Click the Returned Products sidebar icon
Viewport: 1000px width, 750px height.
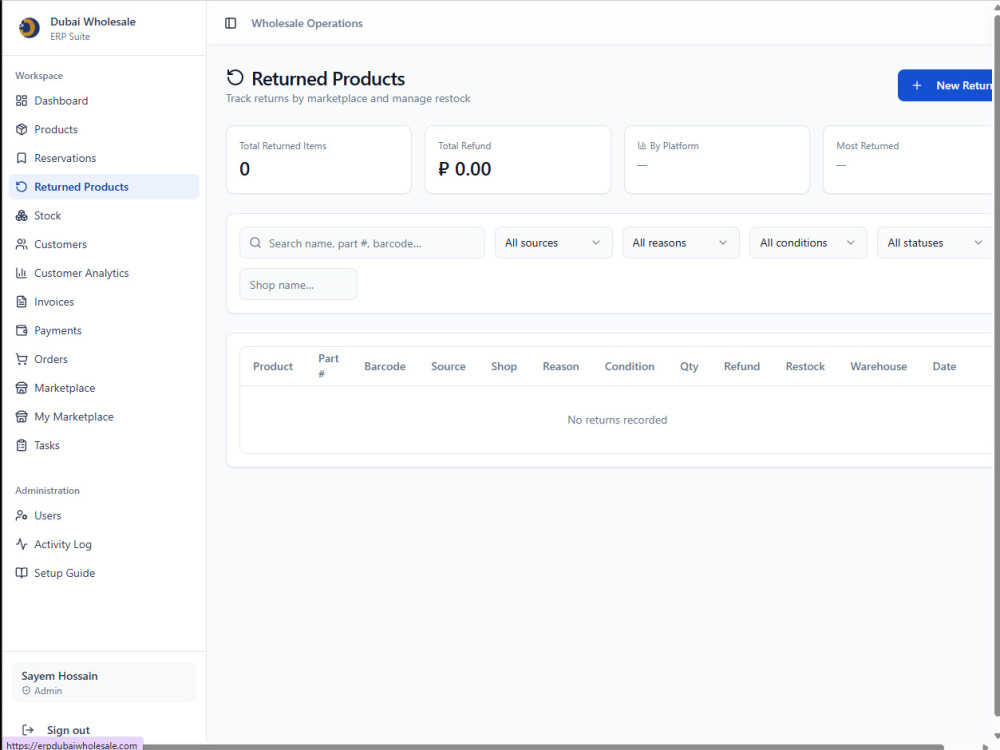point(22,187)
